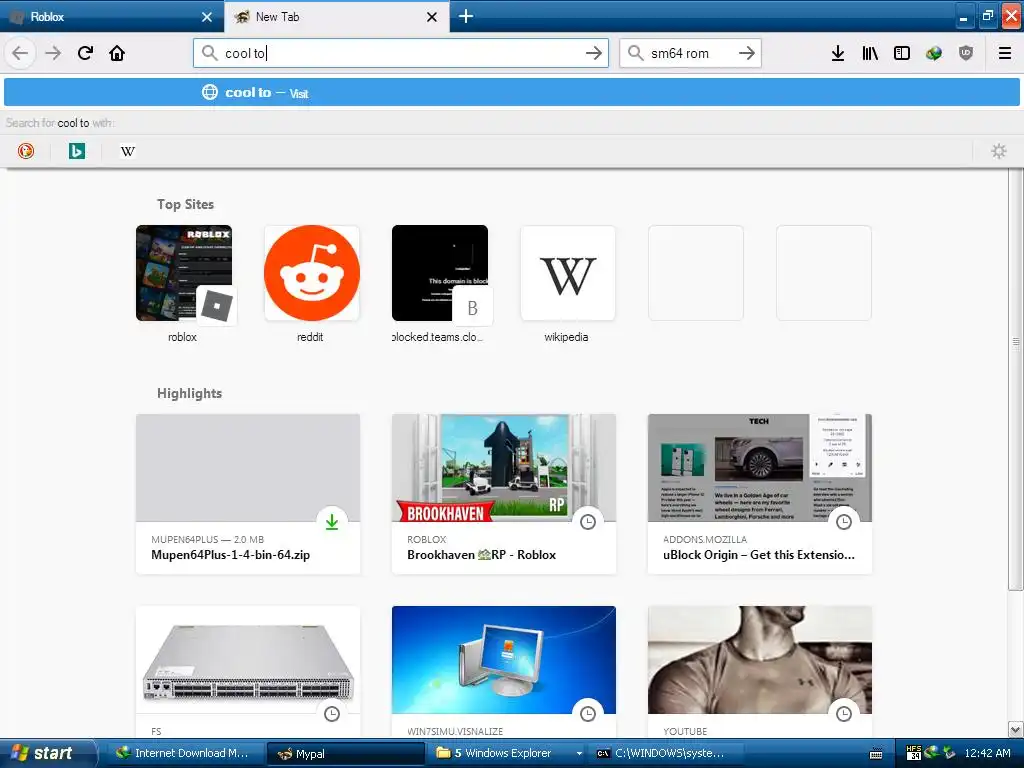Click the sm64 rom search field
The image size is (1024, 768).
point(690,53)
